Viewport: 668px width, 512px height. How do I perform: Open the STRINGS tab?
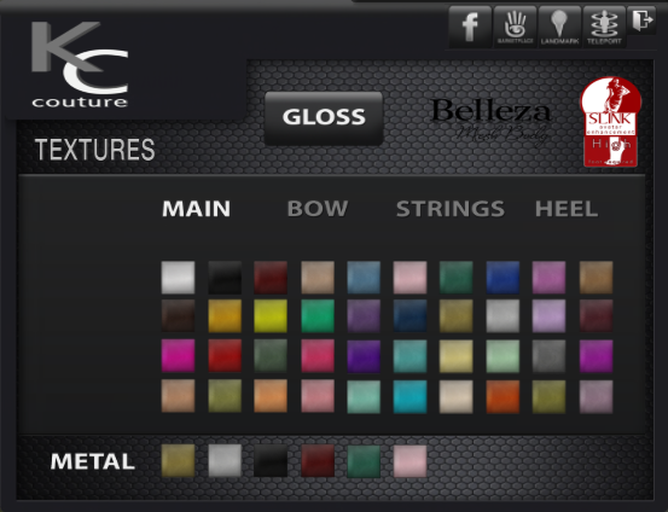pos(450,209)
